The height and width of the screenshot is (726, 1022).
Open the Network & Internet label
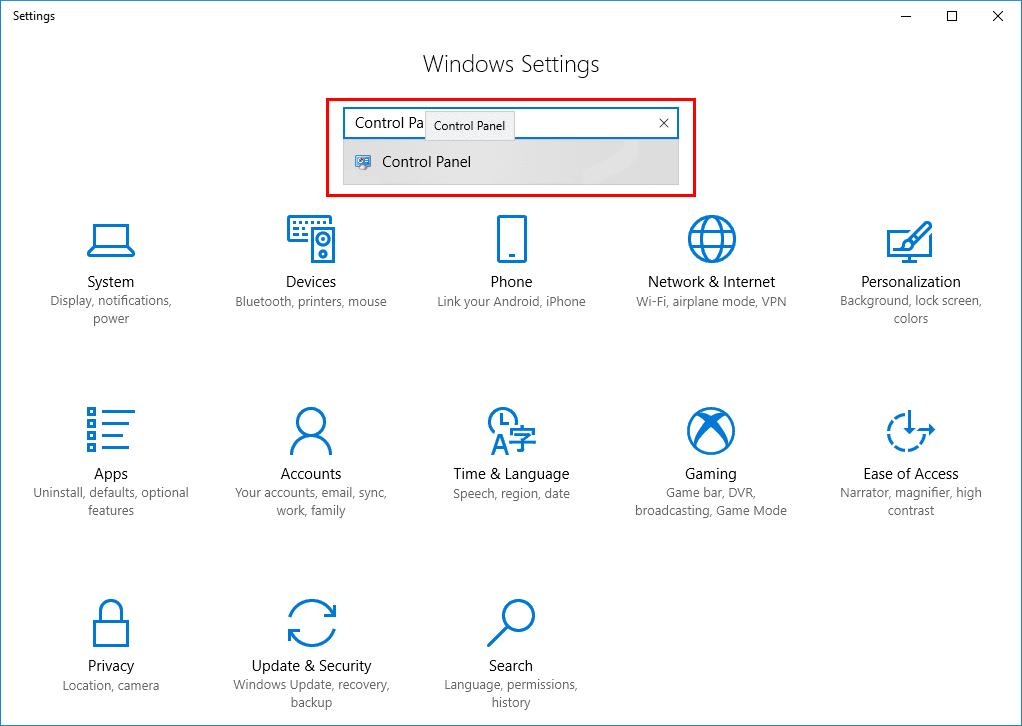point(712,282)
